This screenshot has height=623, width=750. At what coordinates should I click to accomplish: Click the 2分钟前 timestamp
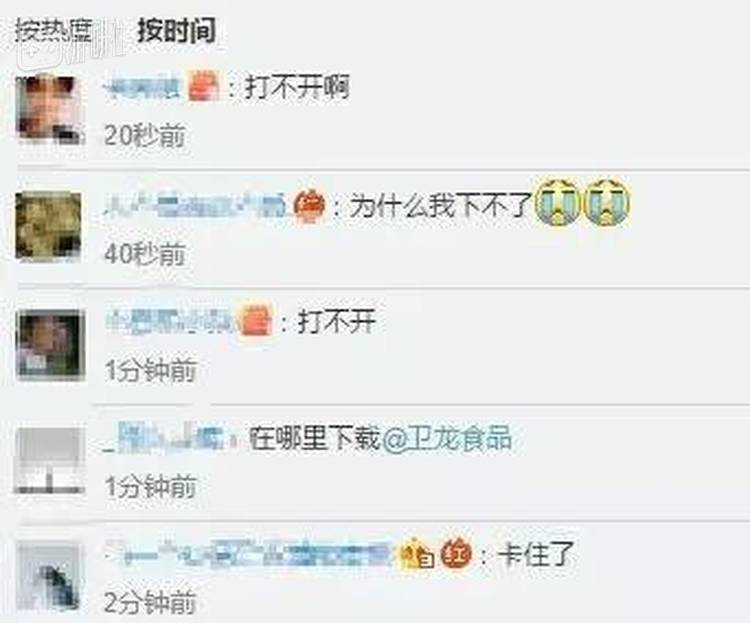tap(151, 602)
